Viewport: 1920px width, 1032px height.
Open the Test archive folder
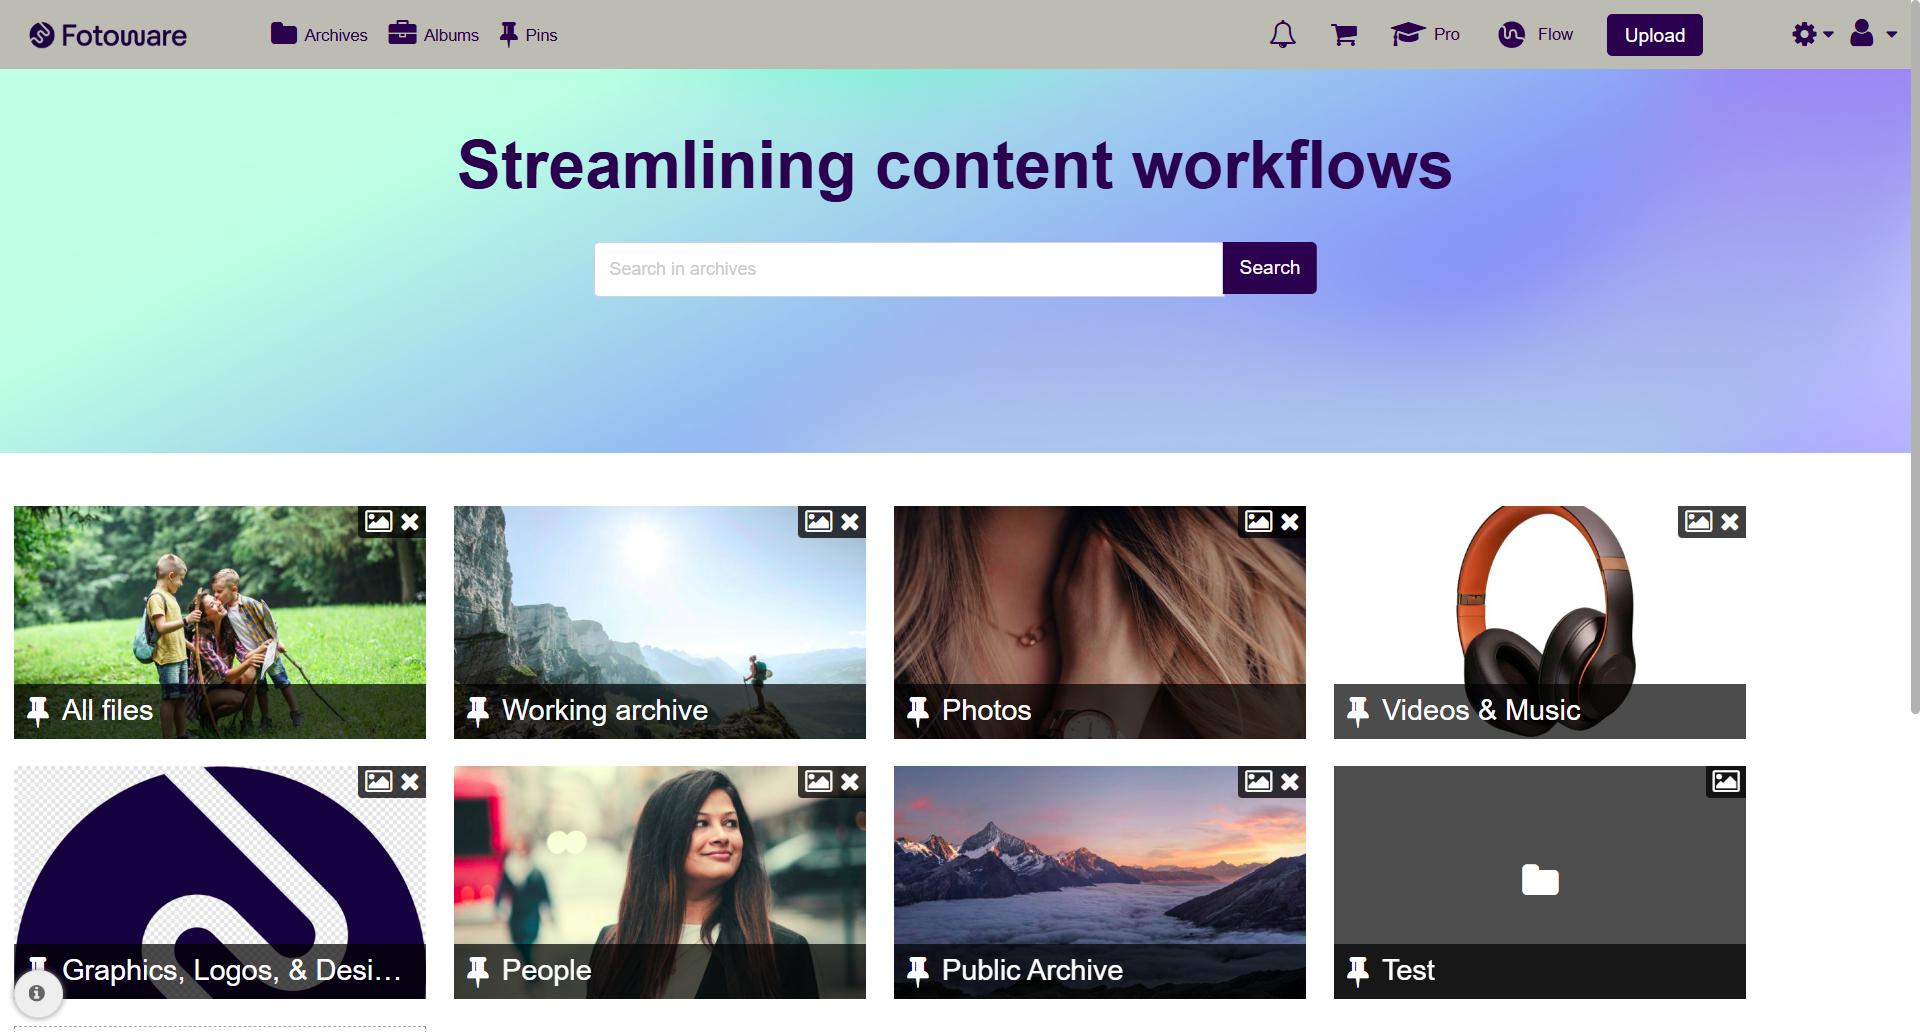[1540, 882]
